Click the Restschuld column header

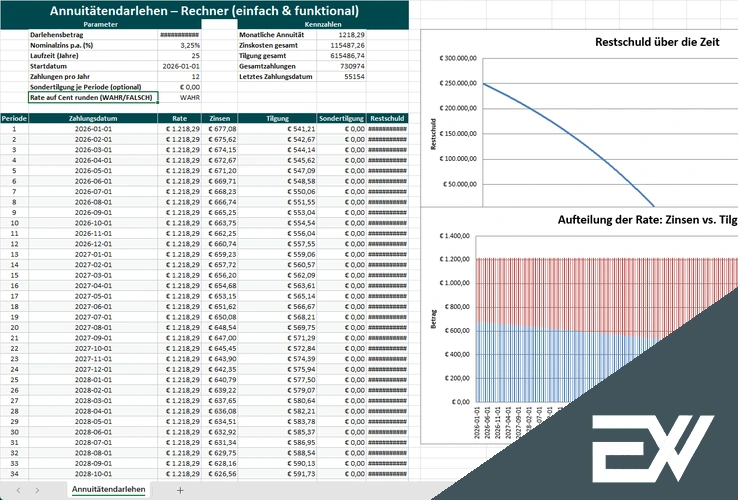[x=387, y=119]
